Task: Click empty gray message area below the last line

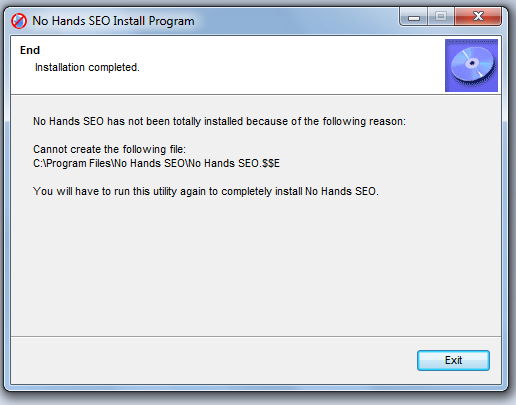Action: click(256, 267)
